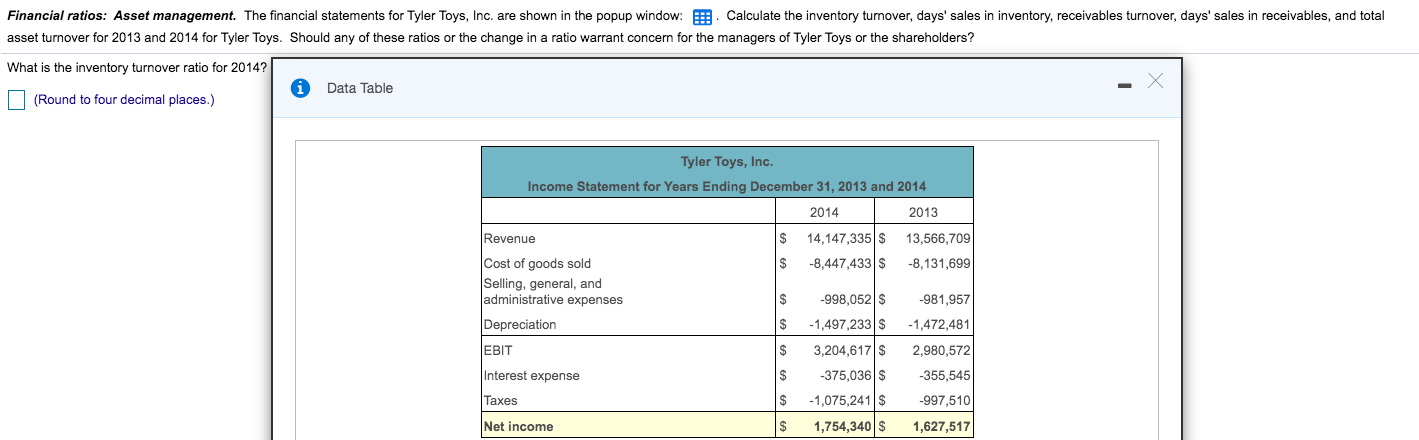1419x440 pixels.
Task: Click the inventory turnover ratio 2014 question text
Action: (137, 68)
